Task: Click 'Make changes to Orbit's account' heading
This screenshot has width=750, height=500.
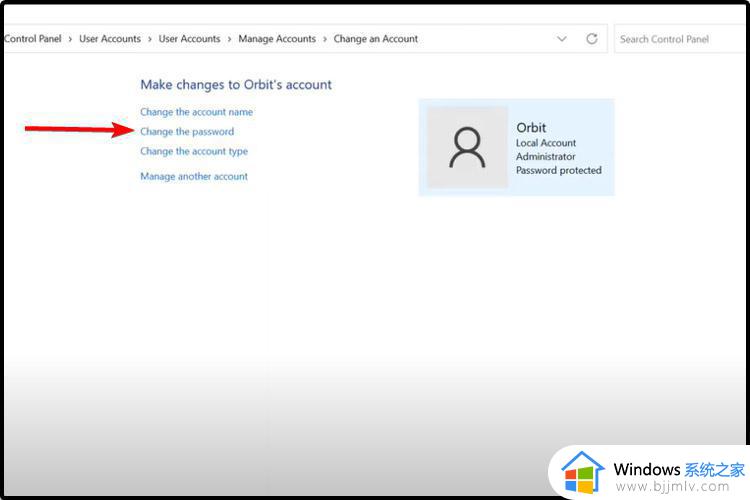Action: [x=236, y=85]
